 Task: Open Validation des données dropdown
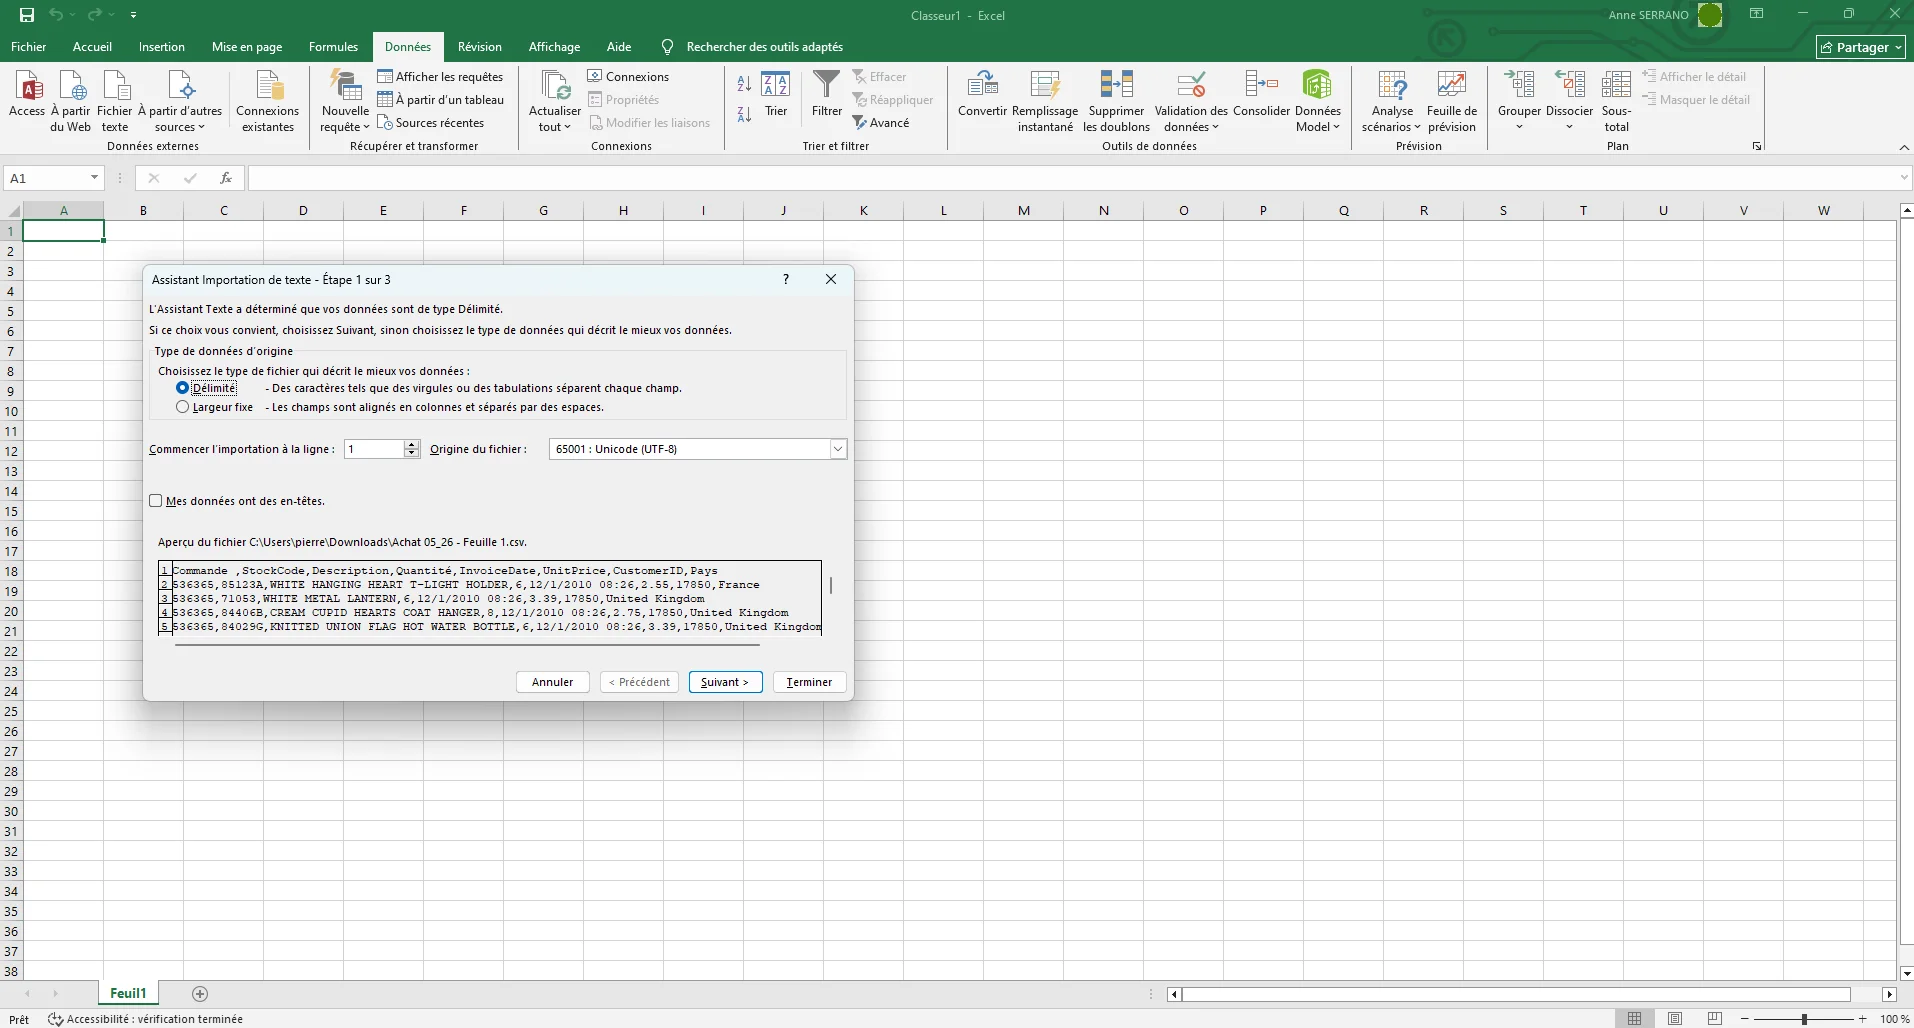(1191, 119)
